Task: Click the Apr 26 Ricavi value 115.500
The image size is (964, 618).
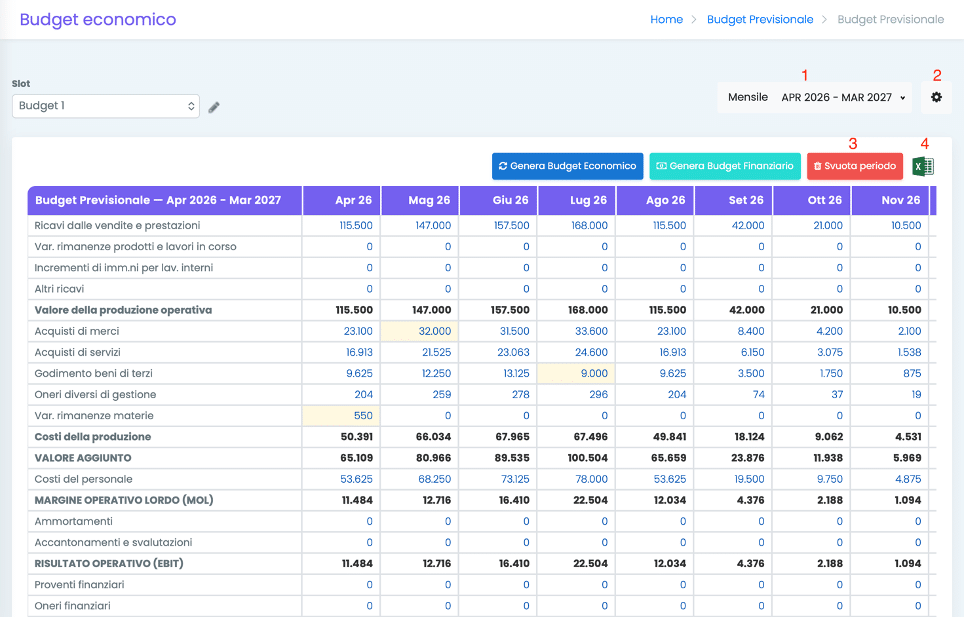Action: point(356,226)
